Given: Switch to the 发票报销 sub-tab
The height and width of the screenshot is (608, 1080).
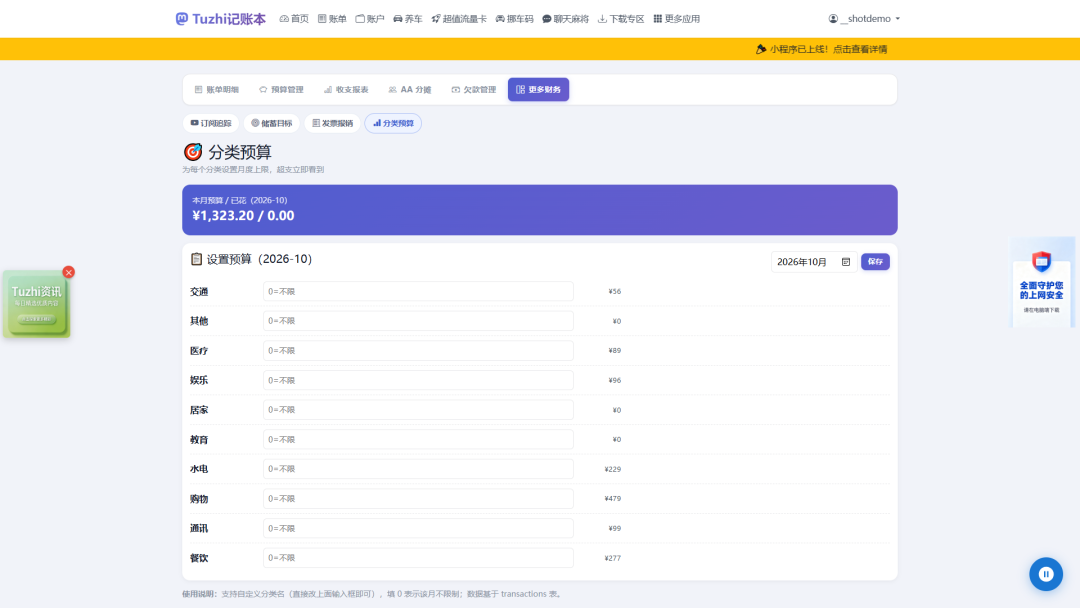Looking at the screenshot, I should [333, 123].
